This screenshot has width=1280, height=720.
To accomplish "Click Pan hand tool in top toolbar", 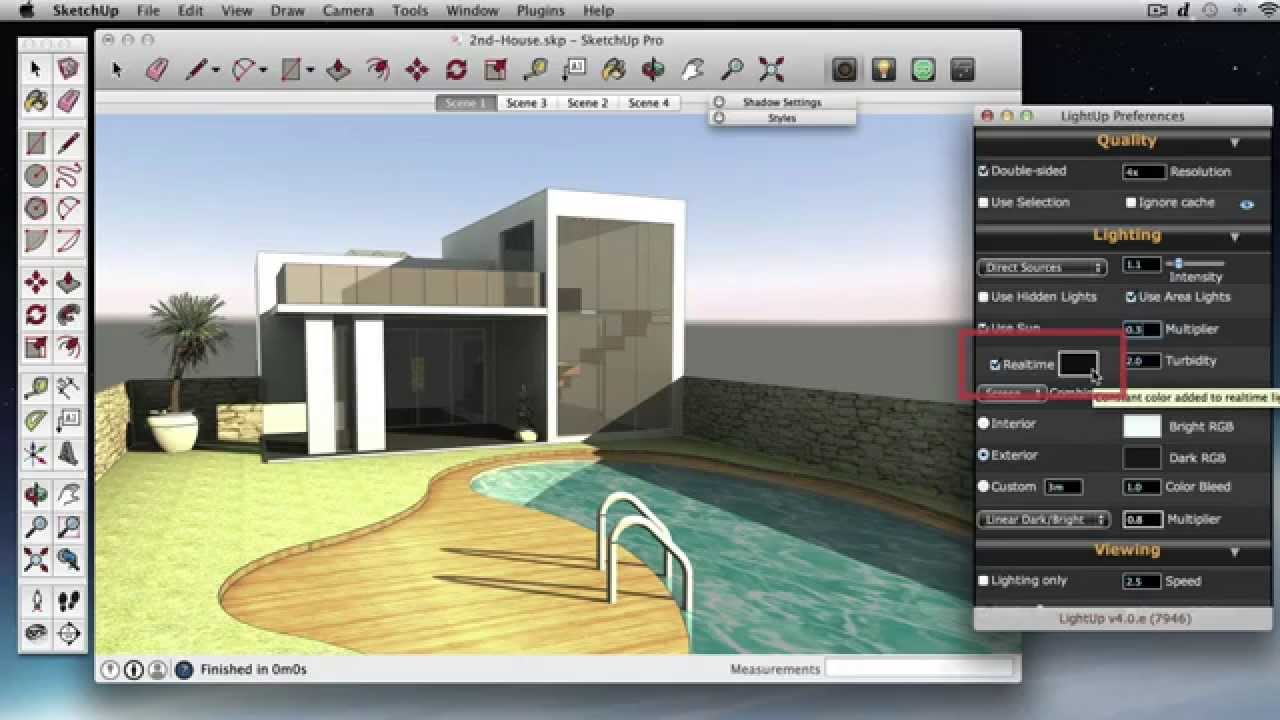I will [x=692, y=69].
